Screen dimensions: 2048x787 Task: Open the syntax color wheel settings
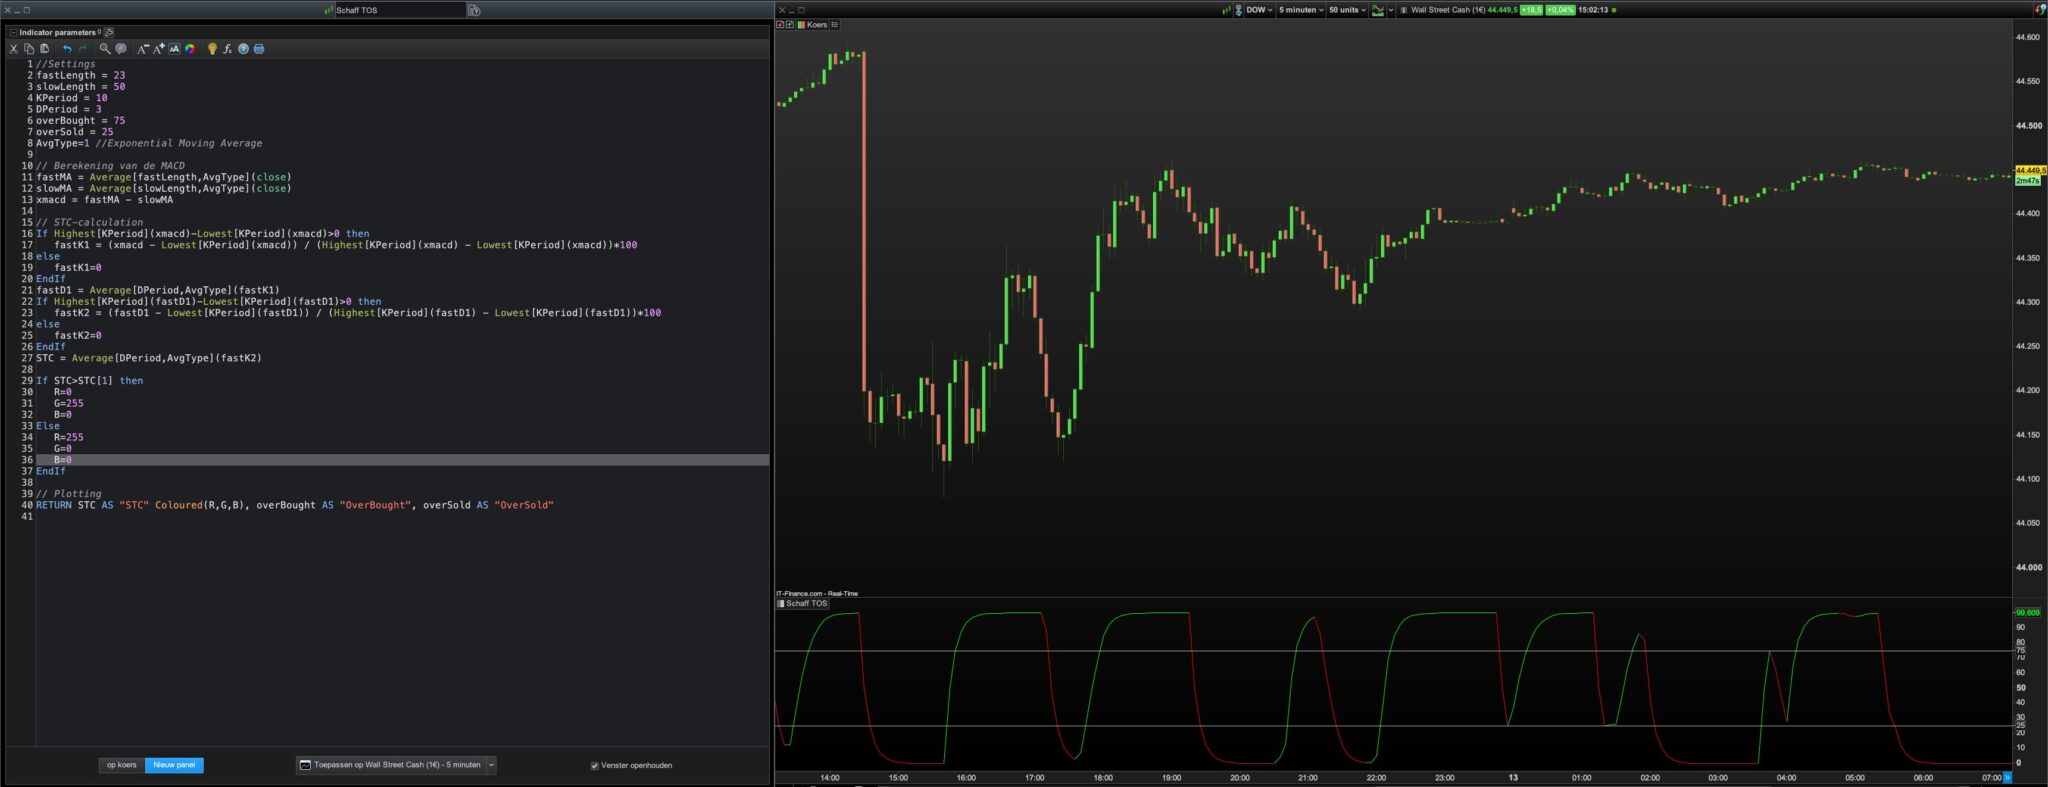(189, 48)
